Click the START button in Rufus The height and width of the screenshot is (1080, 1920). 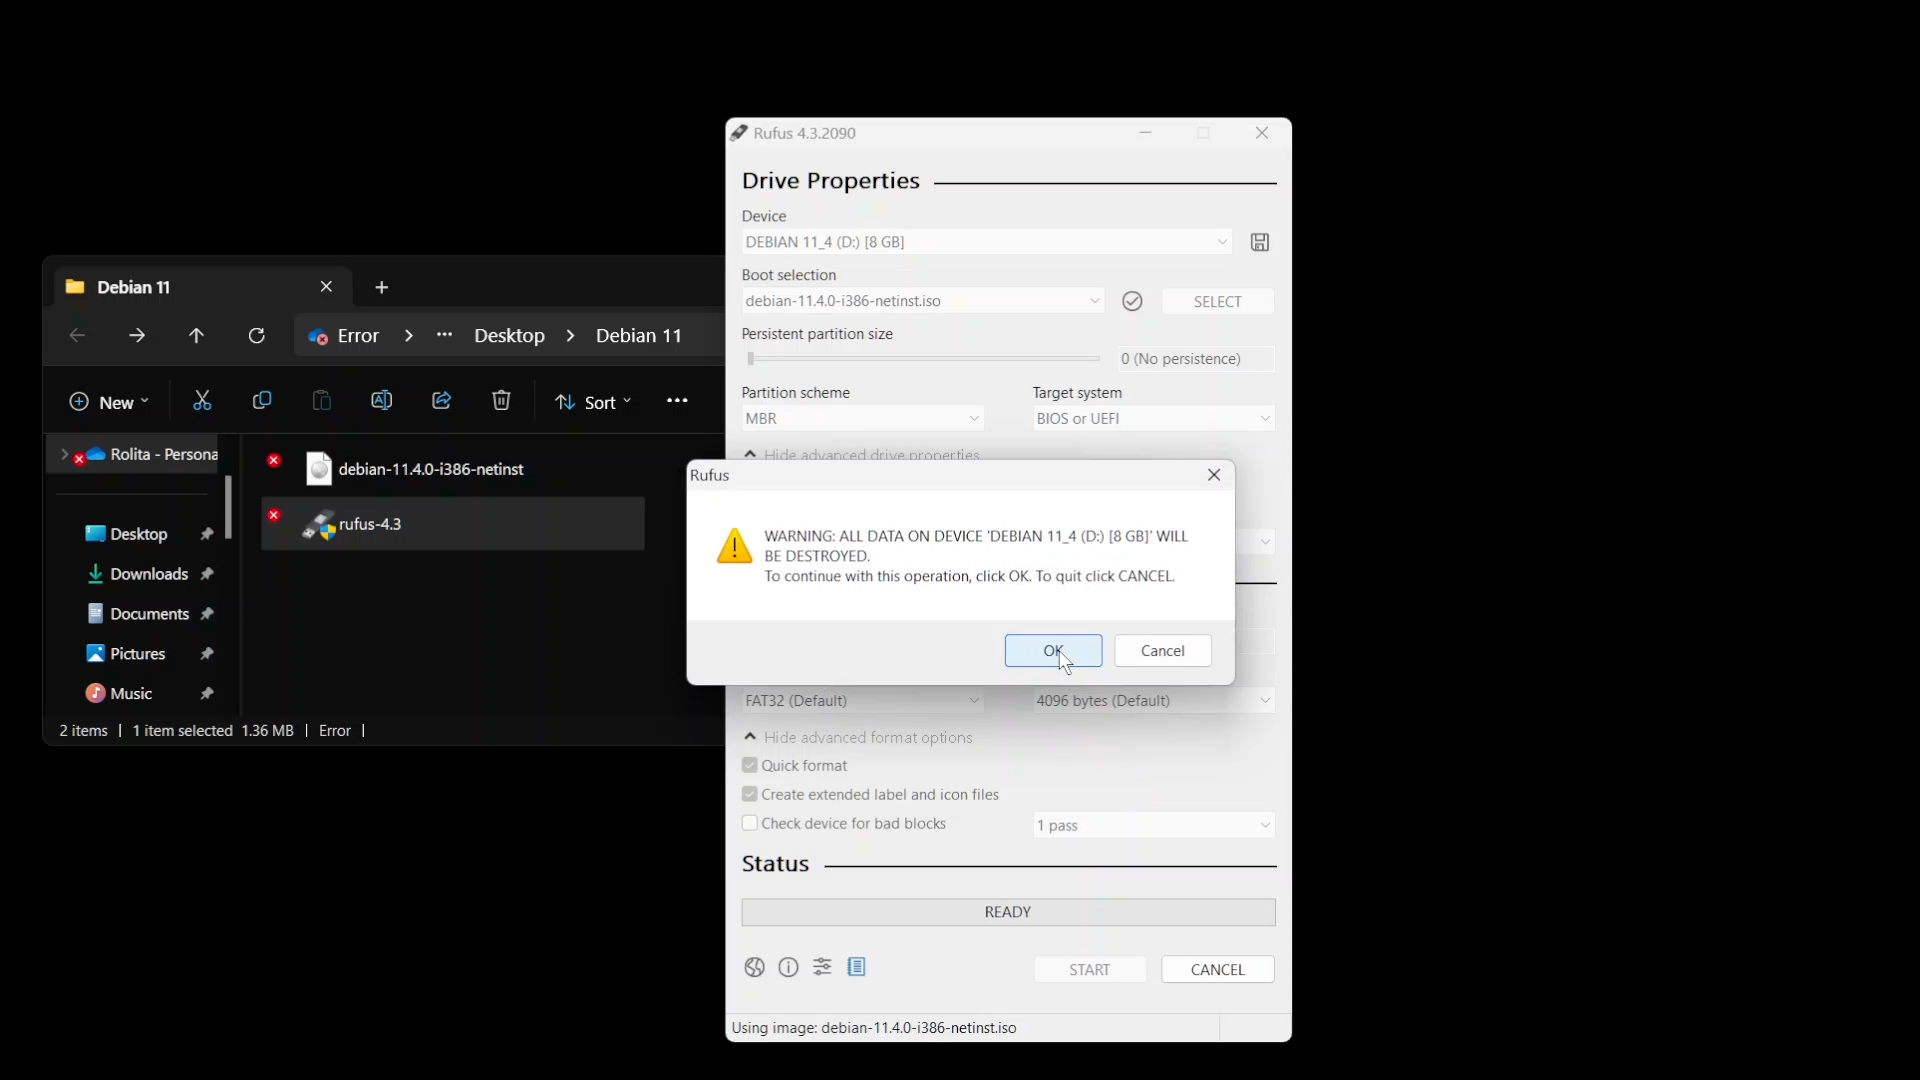(x=1090, y=969)
